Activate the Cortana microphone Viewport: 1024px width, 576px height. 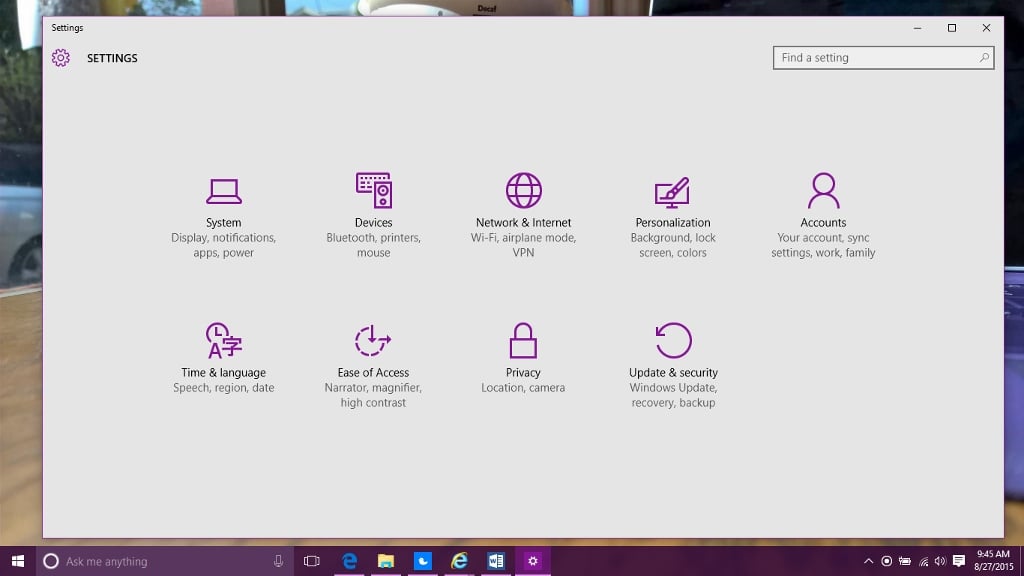click(x=278, y=561)
